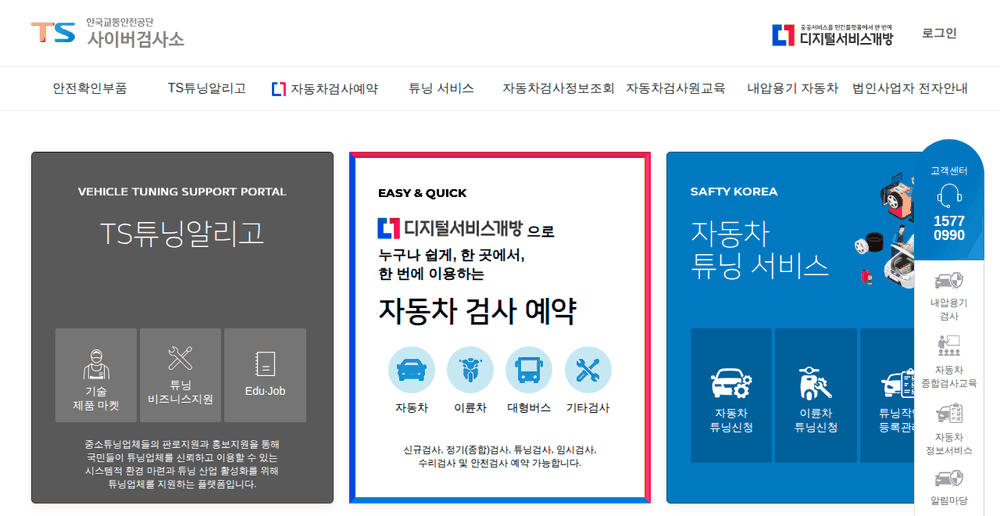Click the 로그인 link
This screenshot has width=1000, height=516.
939,33
